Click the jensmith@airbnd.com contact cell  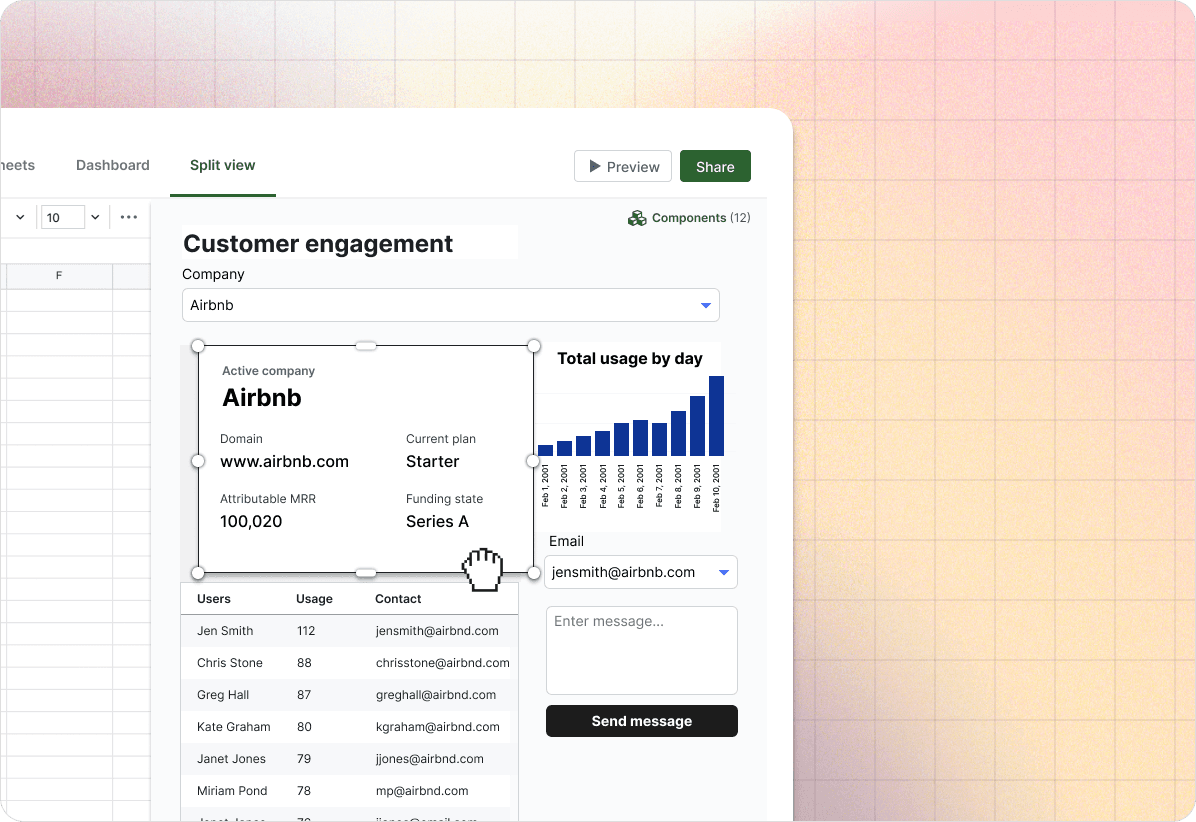click(x=437, y=631)
